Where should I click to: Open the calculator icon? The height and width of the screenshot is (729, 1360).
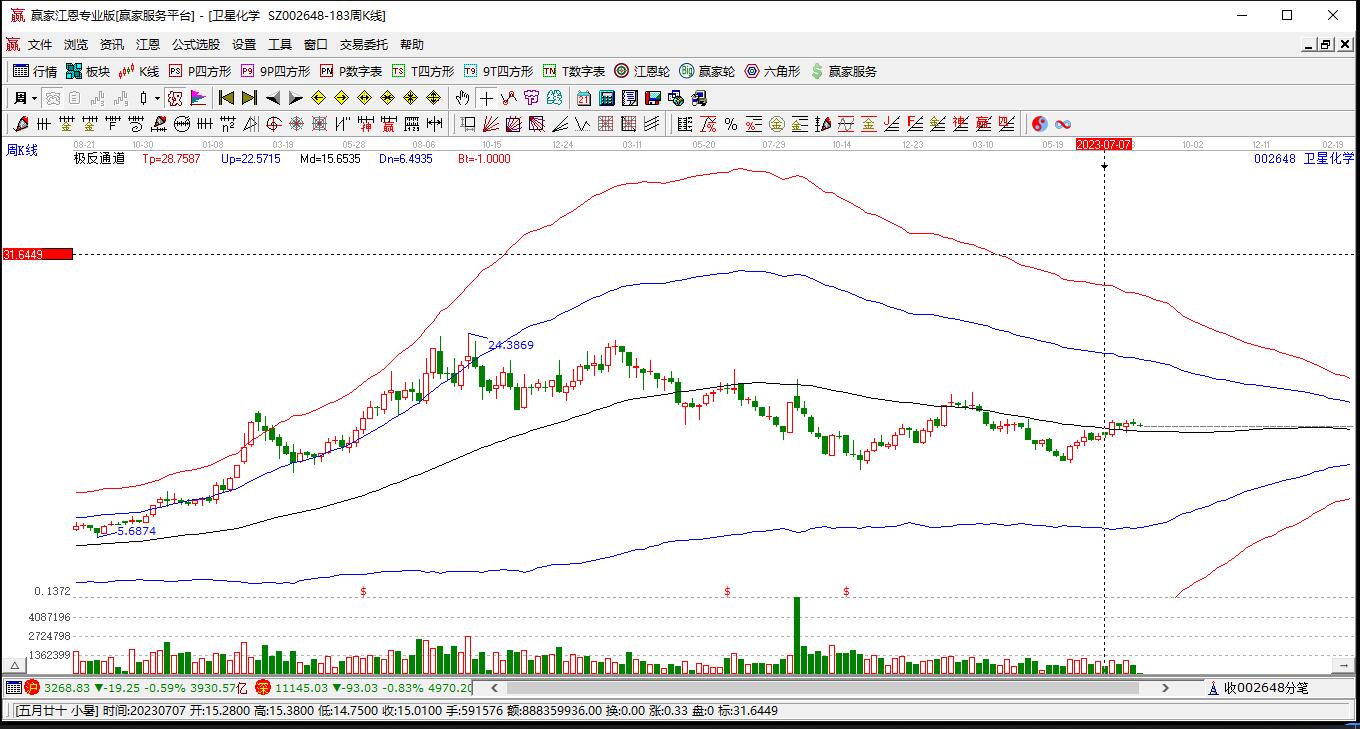(x=607, y=98)
